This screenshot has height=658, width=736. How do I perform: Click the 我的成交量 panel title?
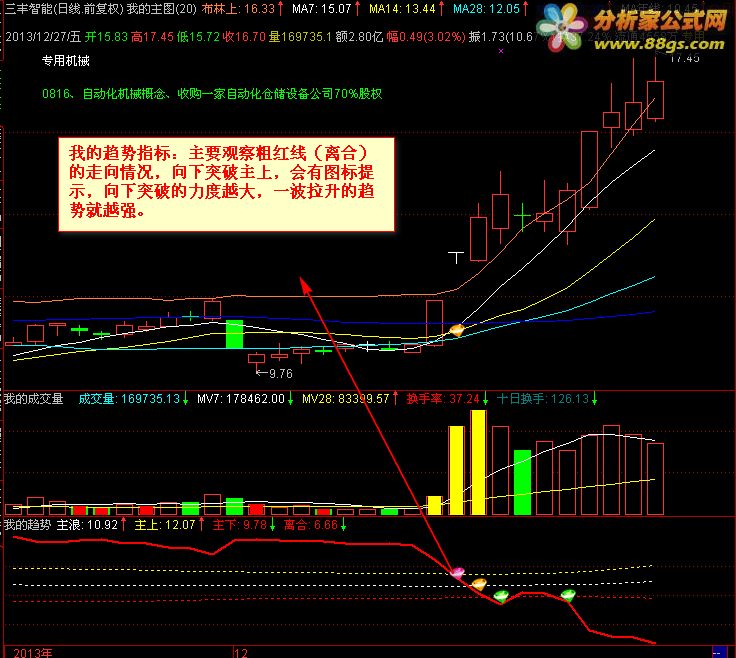tap(34, 399)
